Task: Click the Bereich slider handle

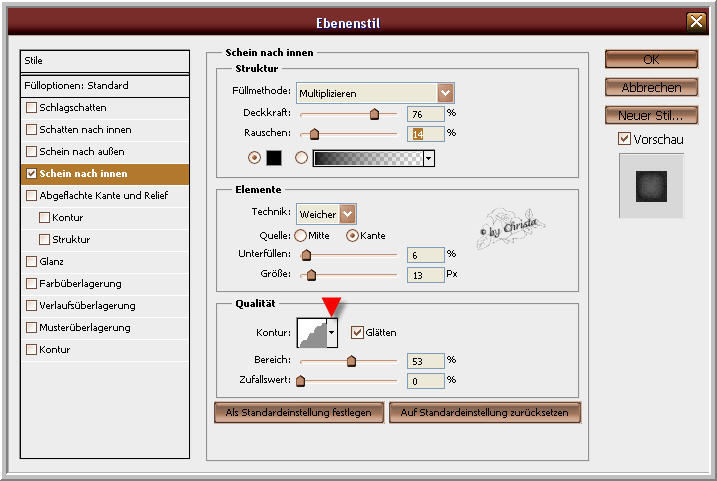Action: 351,361
